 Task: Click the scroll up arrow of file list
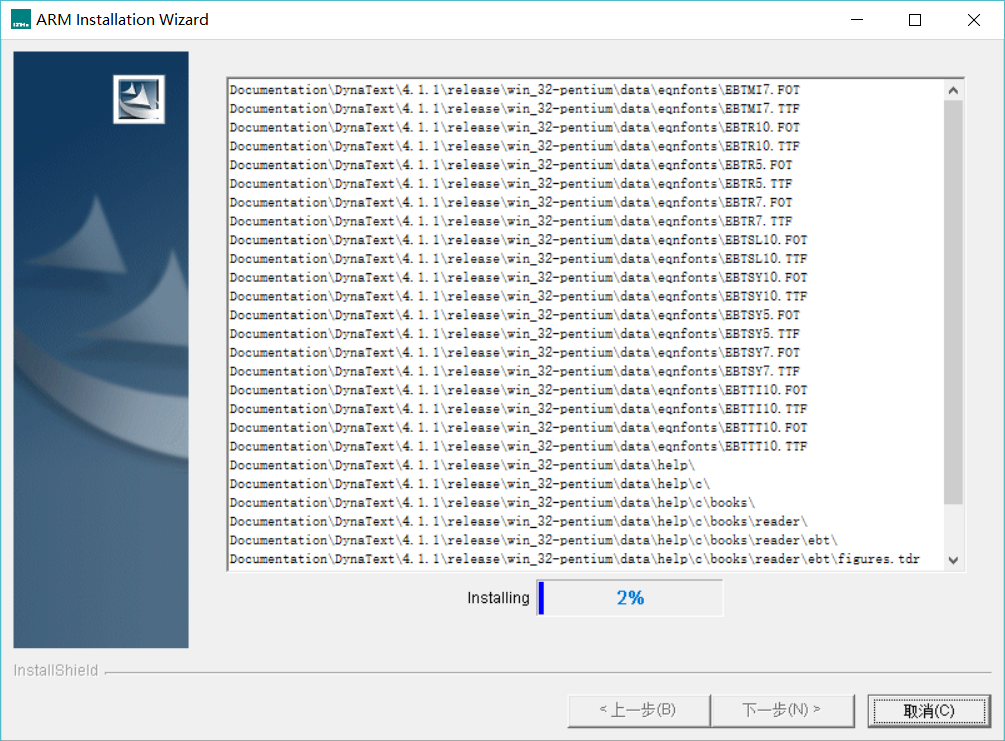[x=953, y=90]
